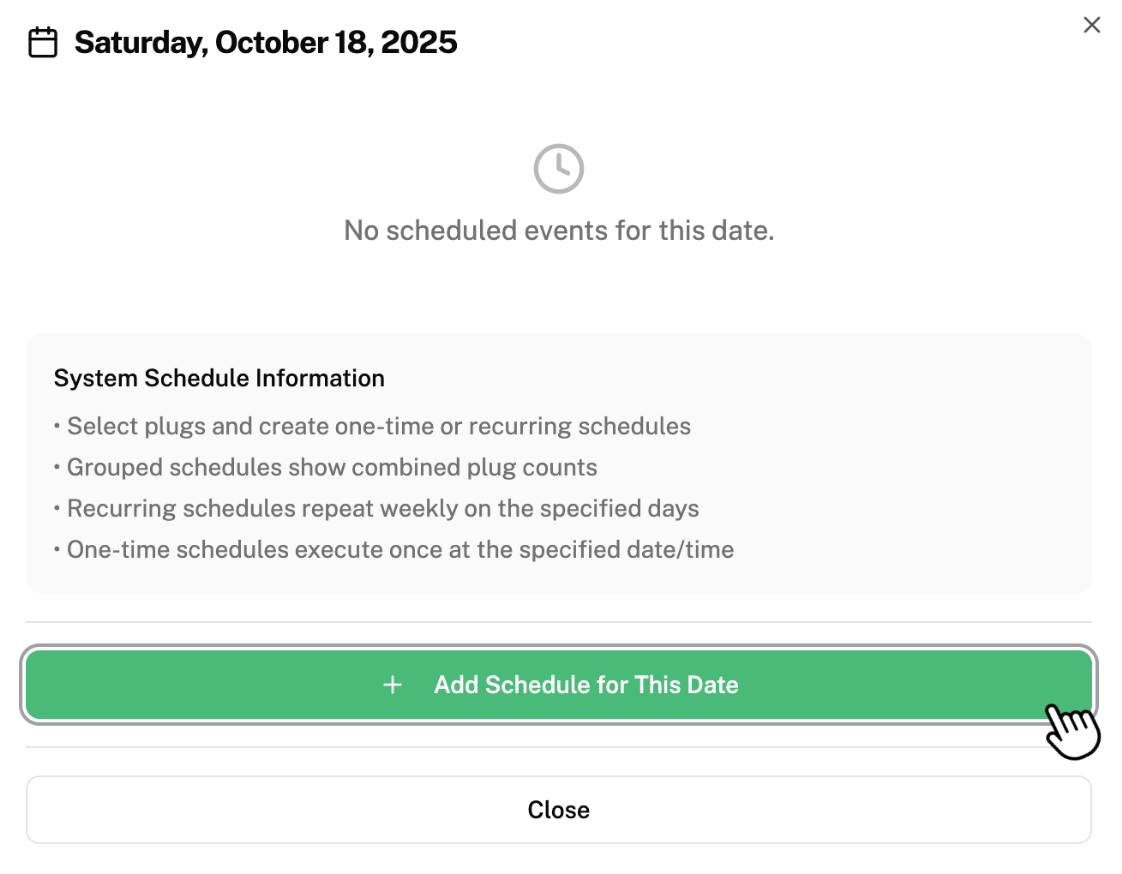Click the "No scheduled events" message text
Screen dimensions: 1122x874
pos(559,230)
